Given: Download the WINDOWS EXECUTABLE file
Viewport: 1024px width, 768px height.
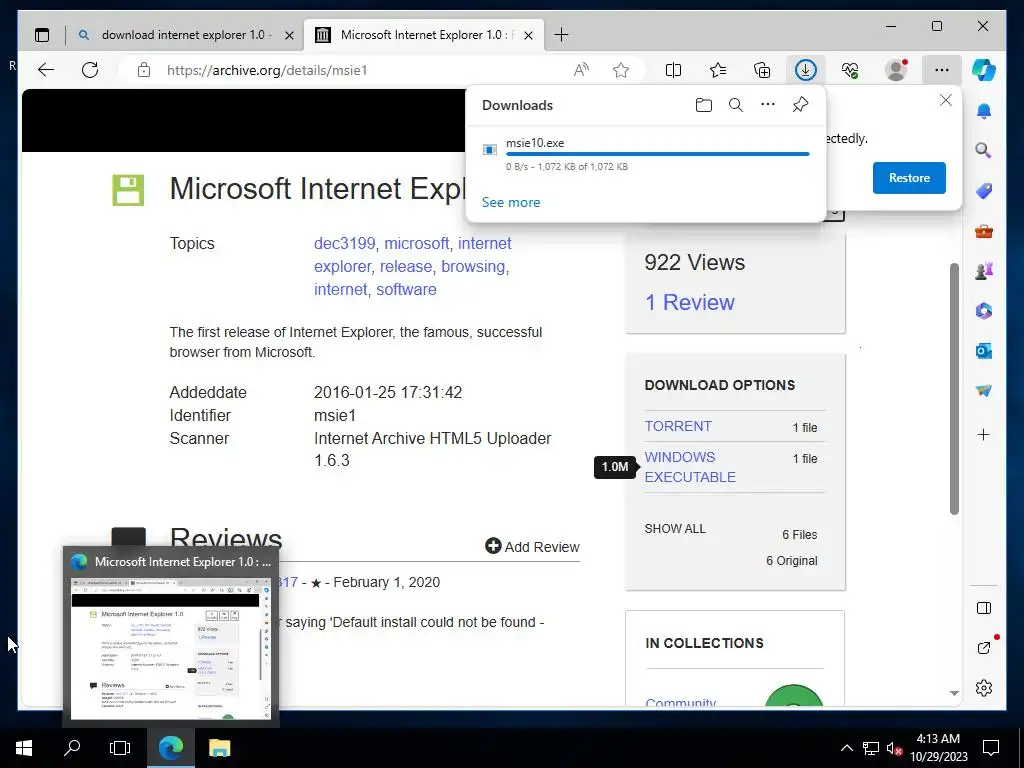Looking at the screenshot, I should point(690,467).
